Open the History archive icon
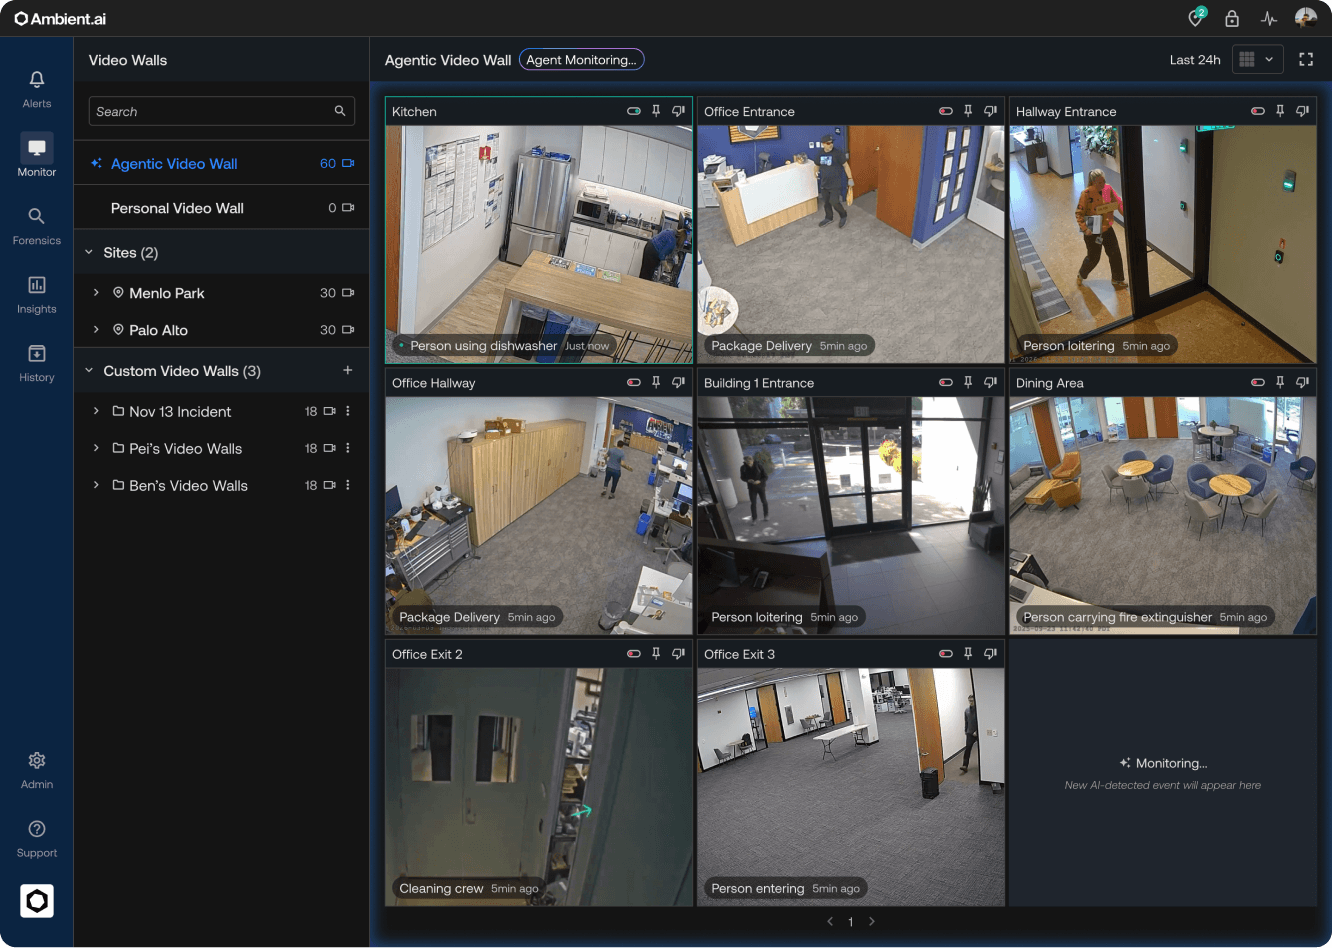 (x=37, y=353)
